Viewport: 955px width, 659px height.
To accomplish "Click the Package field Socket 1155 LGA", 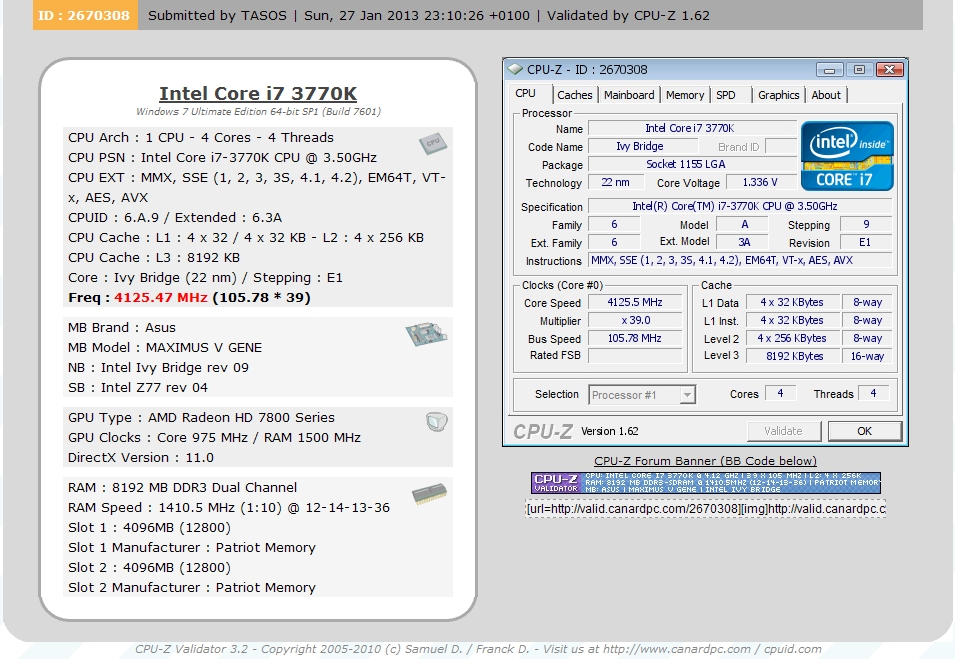I will 692,164.
